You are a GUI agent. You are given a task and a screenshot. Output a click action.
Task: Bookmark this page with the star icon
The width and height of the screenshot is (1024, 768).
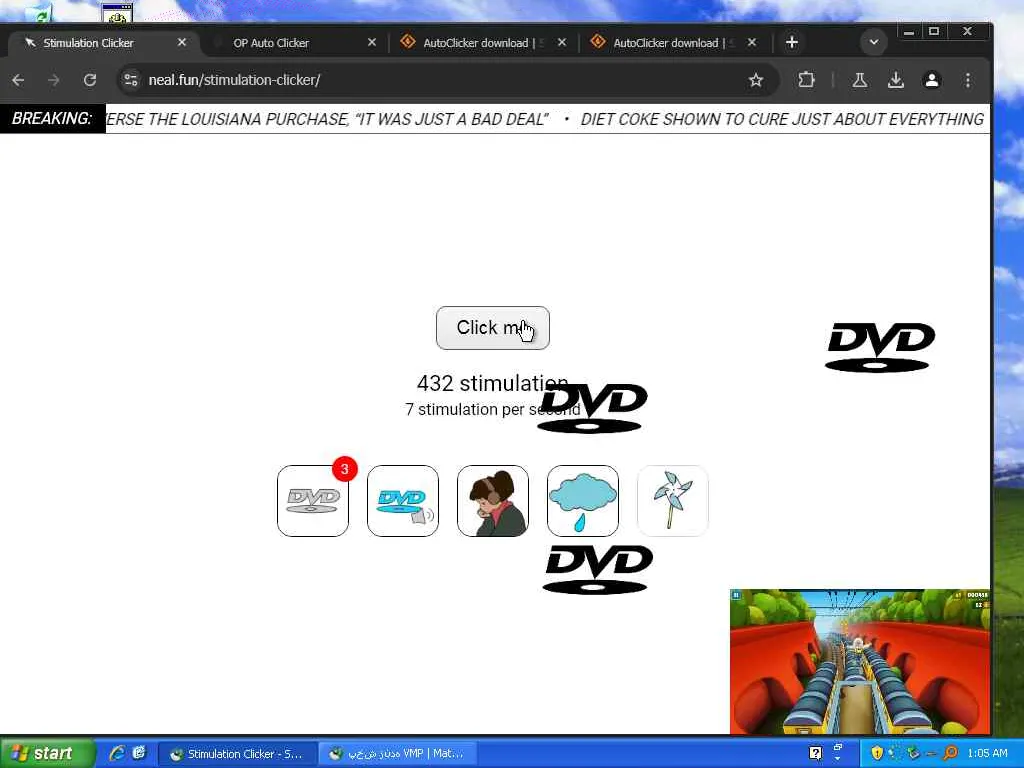click(x=756, y=80)
